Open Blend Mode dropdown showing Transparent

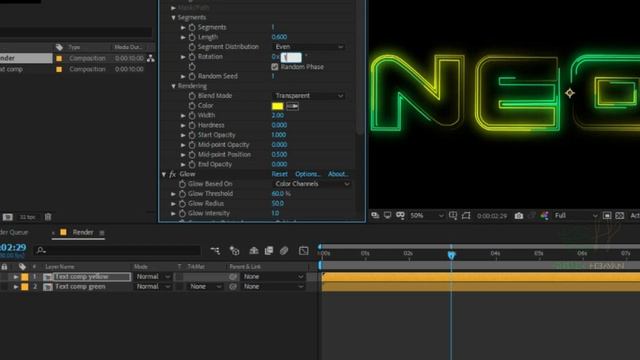(309, 96)
